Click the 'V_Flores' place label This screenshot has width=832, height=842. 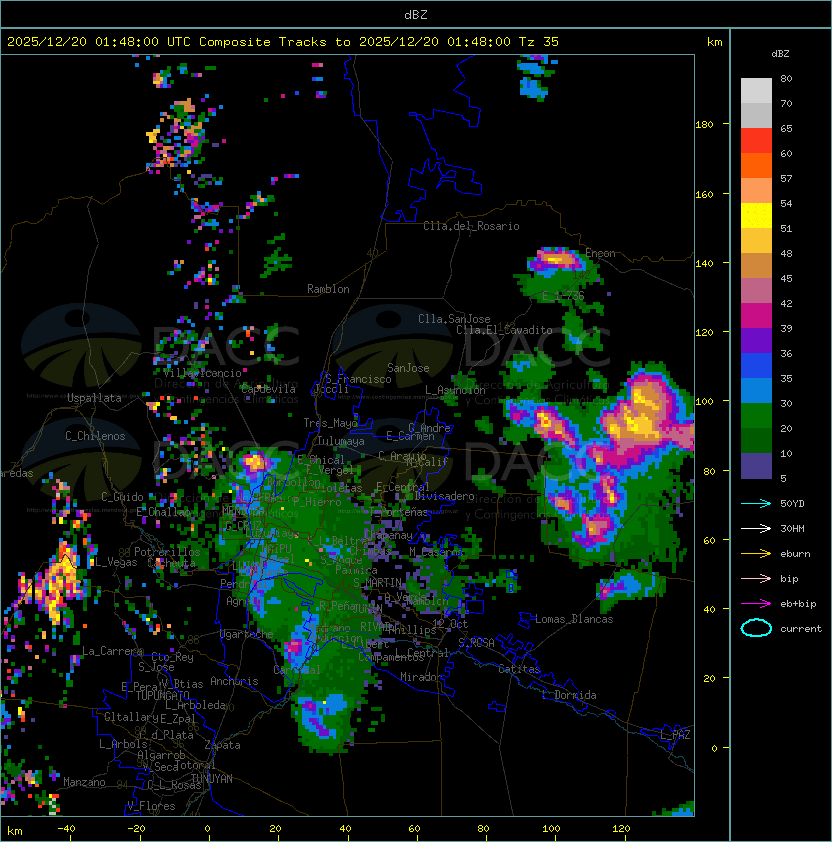tap(151, 806)
